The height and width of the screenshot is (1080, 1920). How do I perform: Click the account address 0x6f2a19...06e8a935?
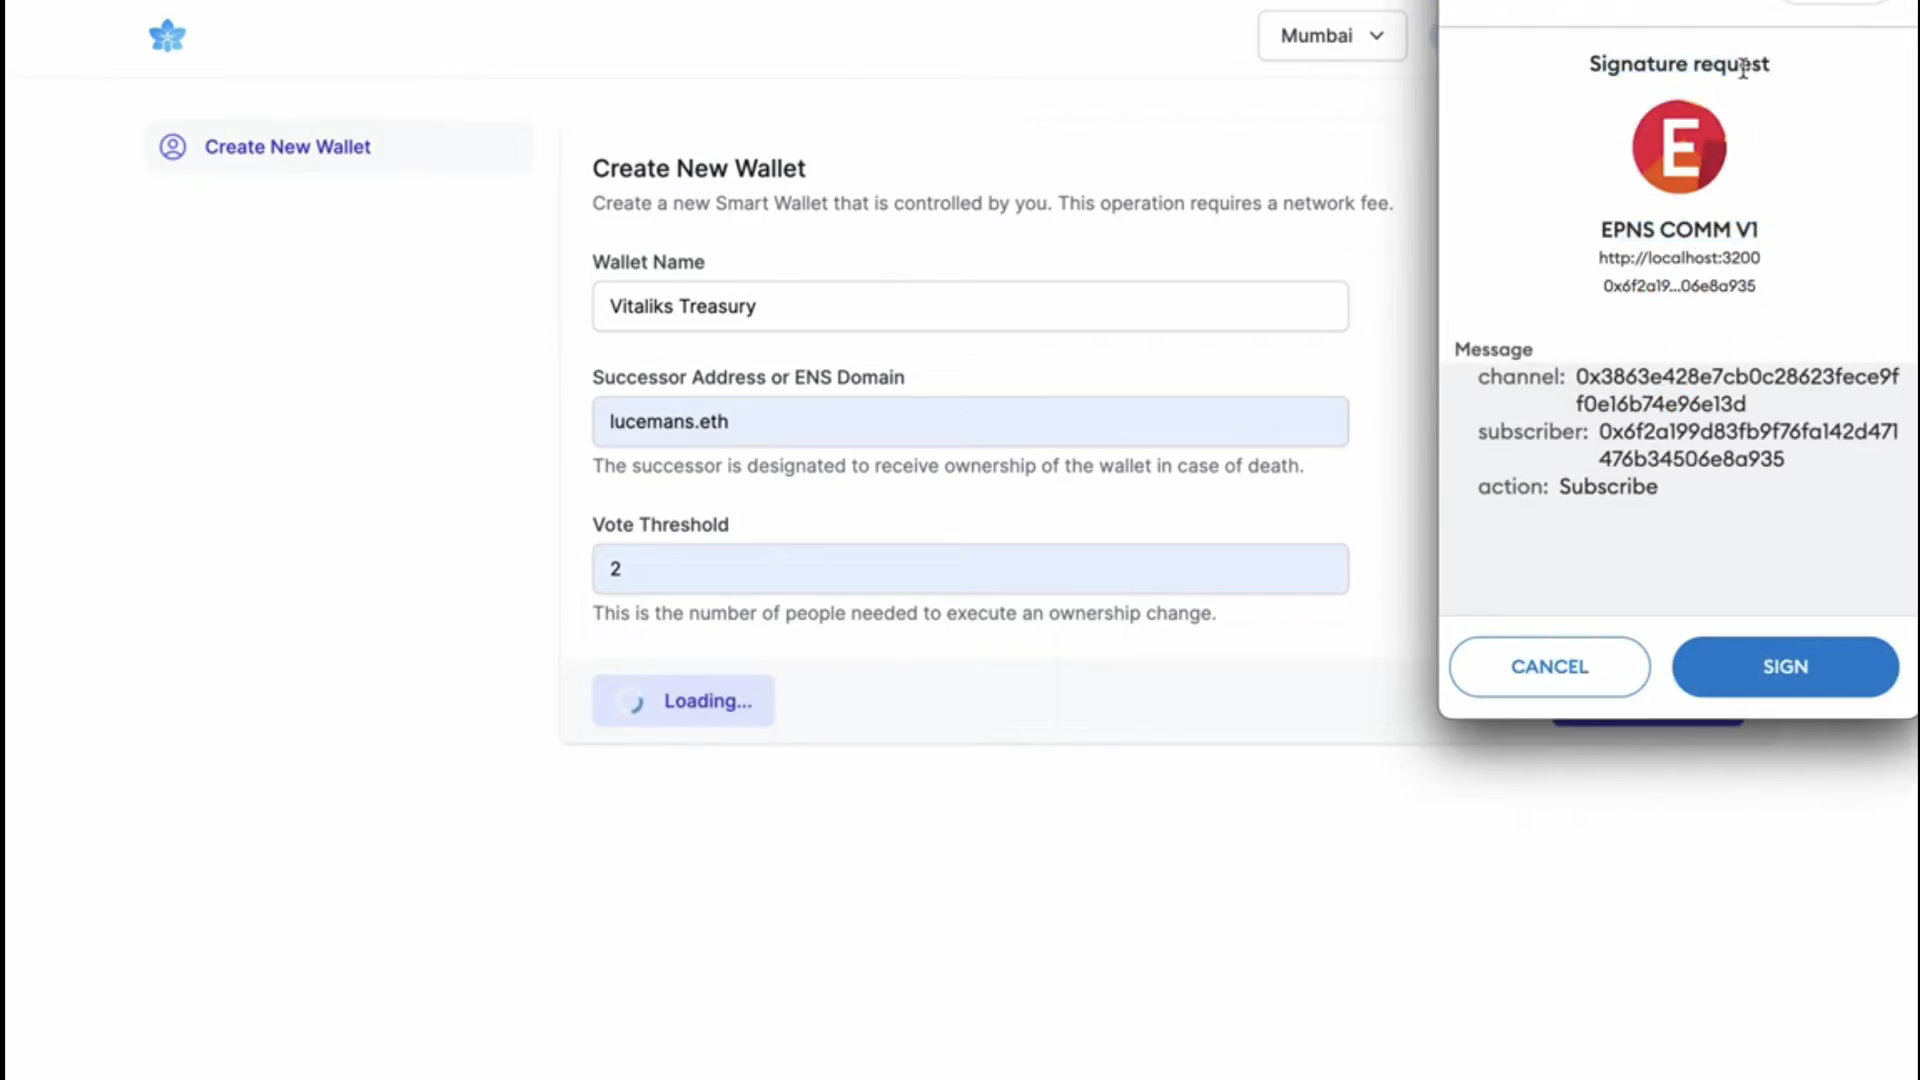tap(1679, 286)
